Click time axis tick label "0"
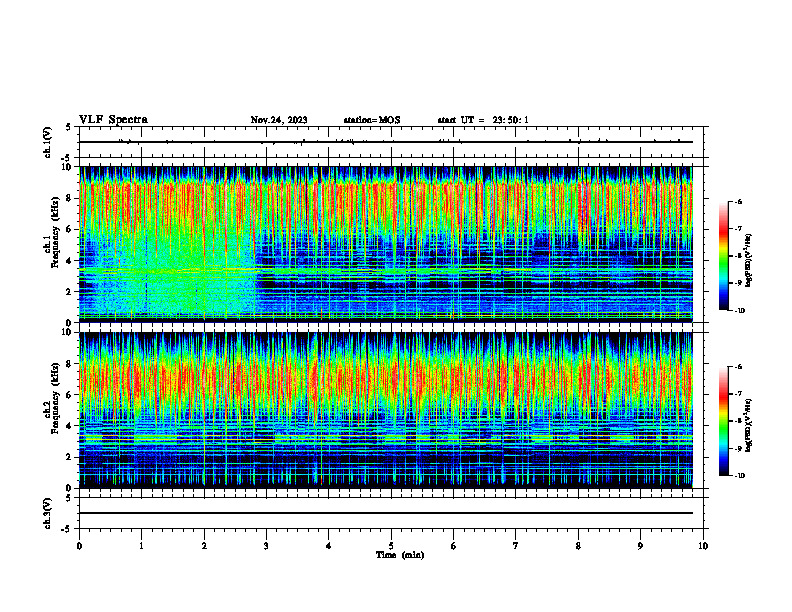Image resolution: width=792 pixels, height=612 pixels. coord(79,546)
